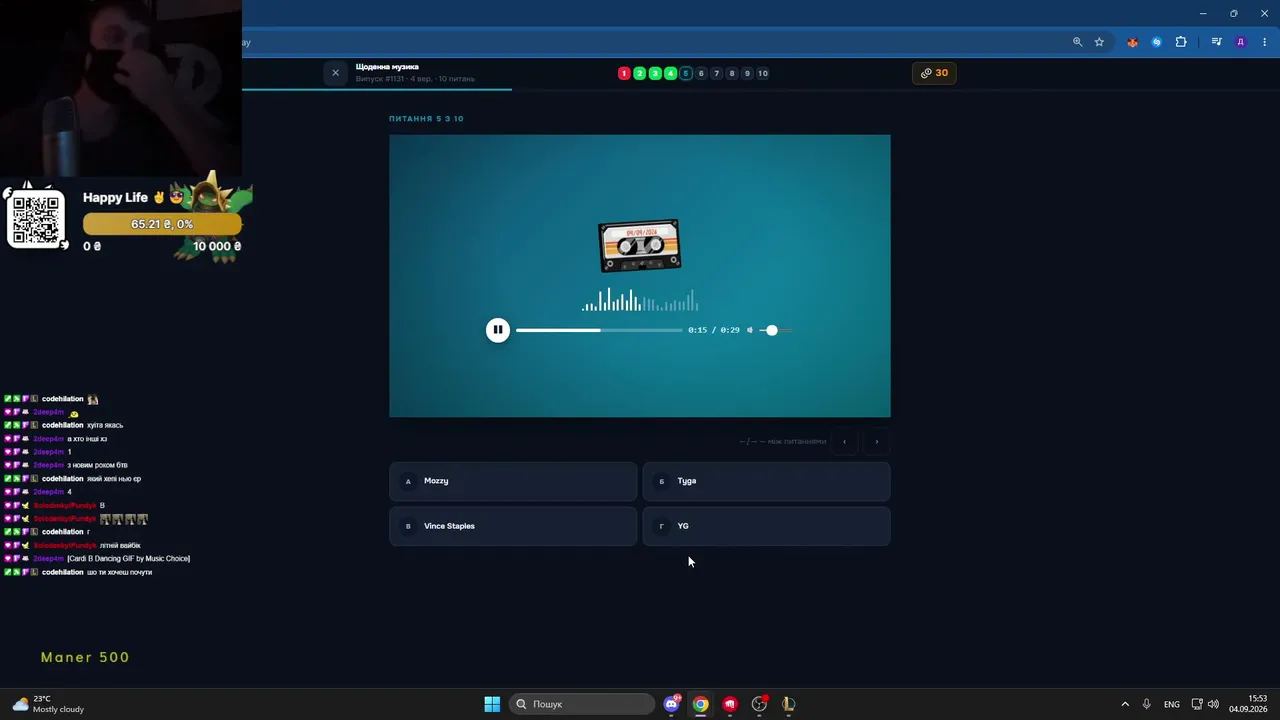This screenshot has width=1280, height=720.
Task: Click the audio waveform visualizer
Action: click(x=640, y=300)
